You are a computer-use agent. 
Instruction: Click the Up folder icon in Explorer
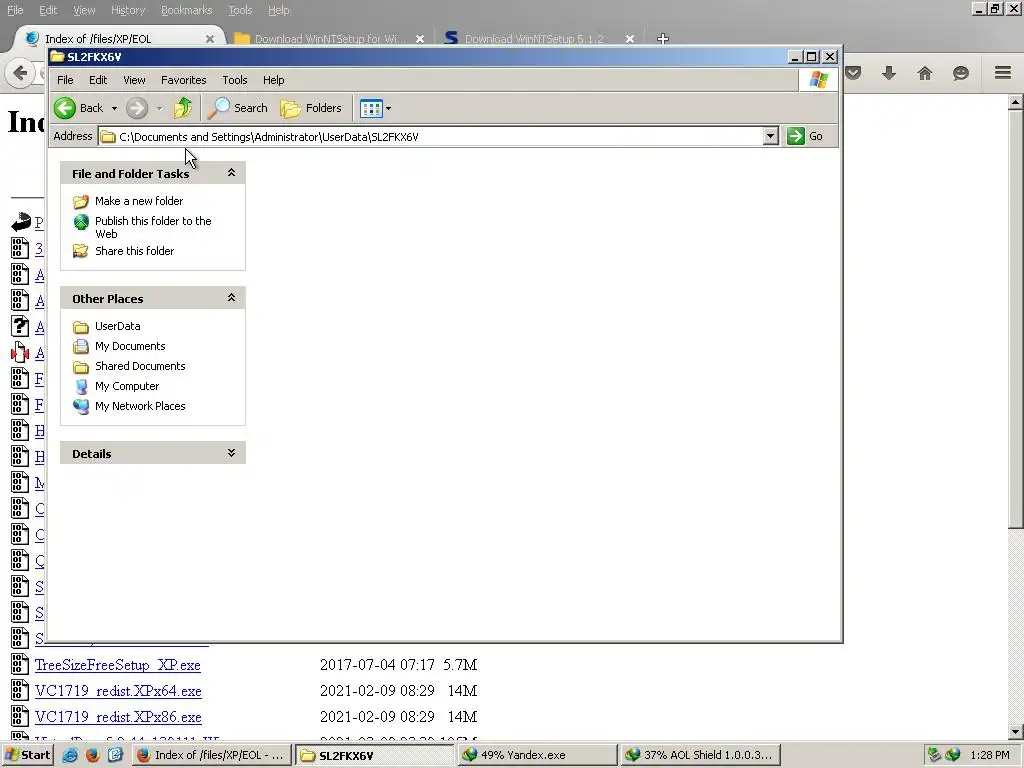coord(183,108)
